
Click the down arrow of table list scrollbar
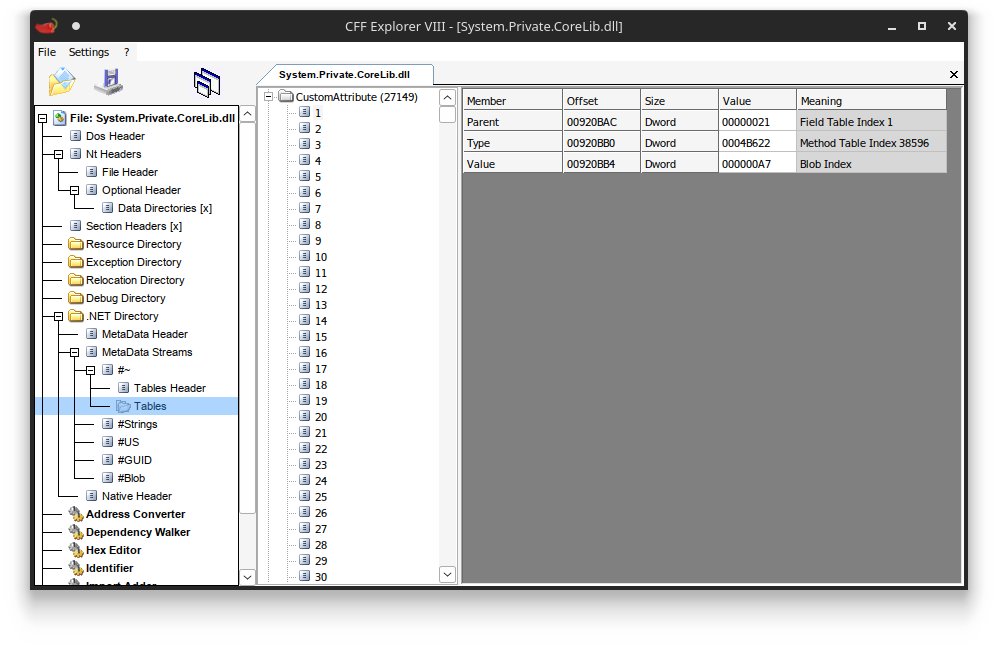tap(447, 574)
